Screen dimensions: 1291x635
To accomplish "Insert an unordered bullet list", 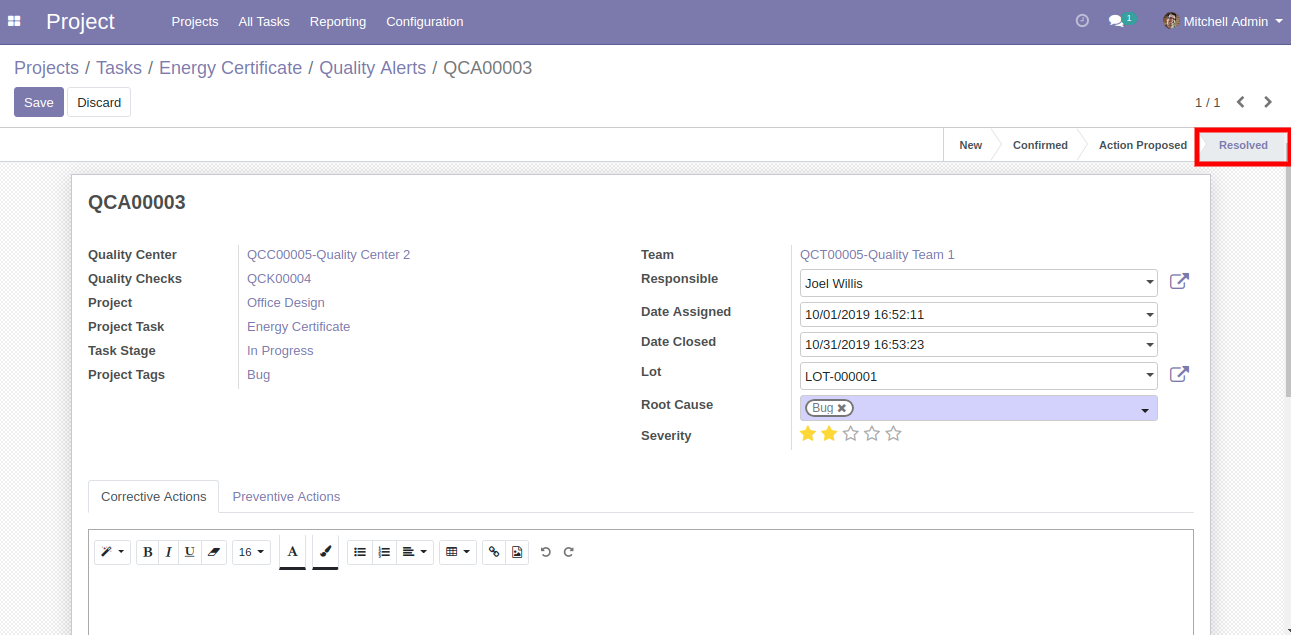I will pyautogui.click(x=360, y=552).
